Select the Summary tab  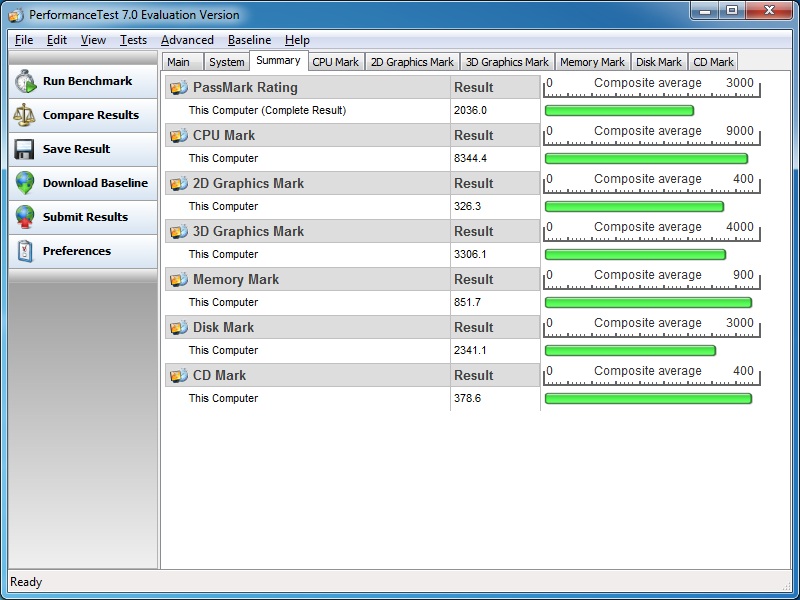[279, 61]
